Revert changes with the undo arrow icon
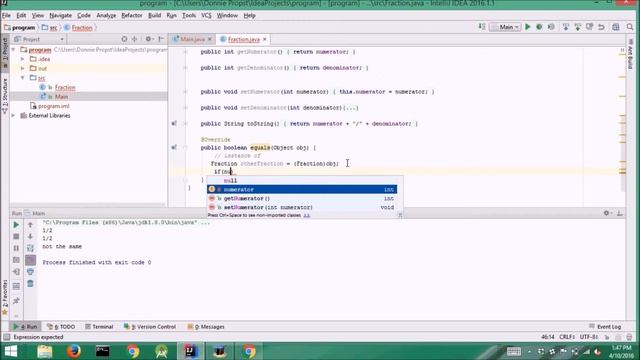This screenshot has height=360, width=640. tap(601, 27)
